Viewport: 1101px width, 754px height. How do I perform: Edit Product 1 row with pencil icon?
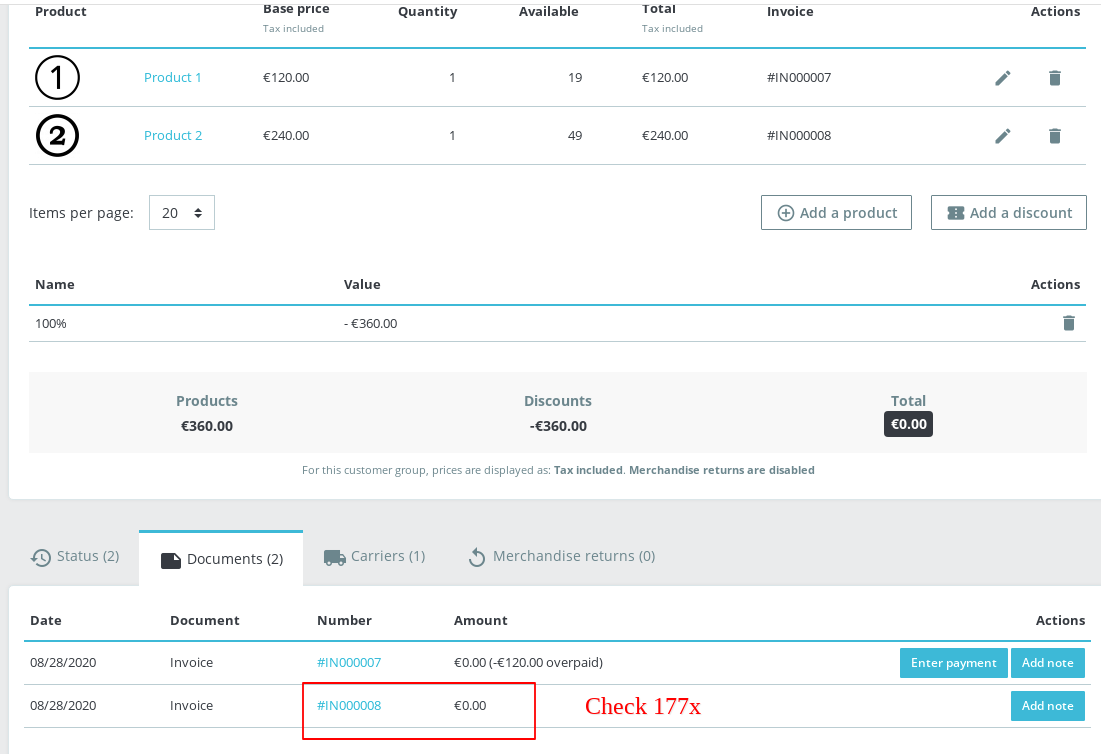click(1003, 78)
